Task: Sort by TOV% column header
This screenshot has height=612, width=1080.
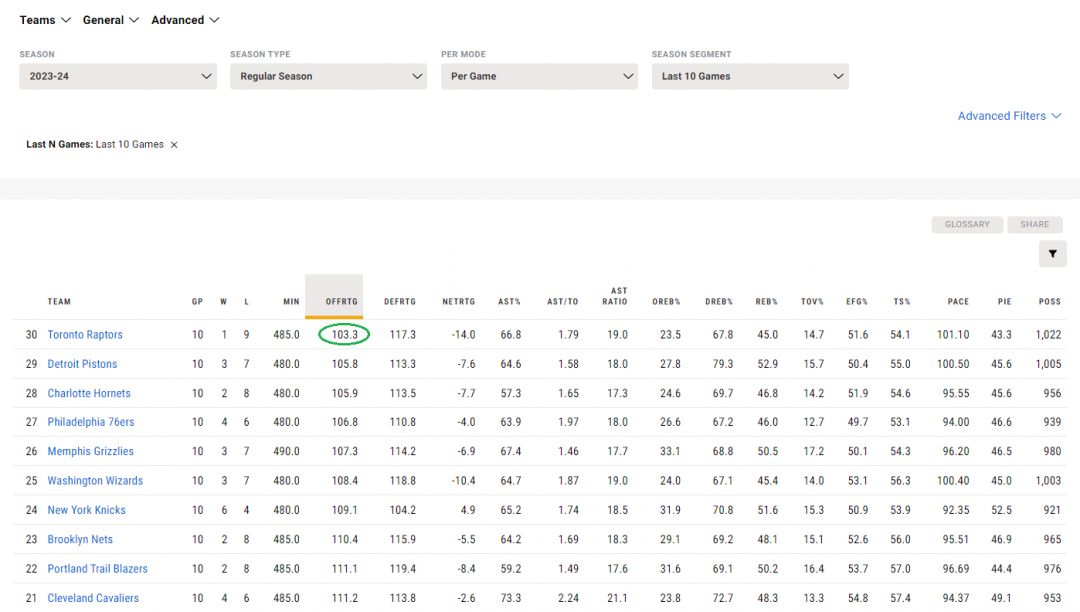Action: [x=813, y=302]
